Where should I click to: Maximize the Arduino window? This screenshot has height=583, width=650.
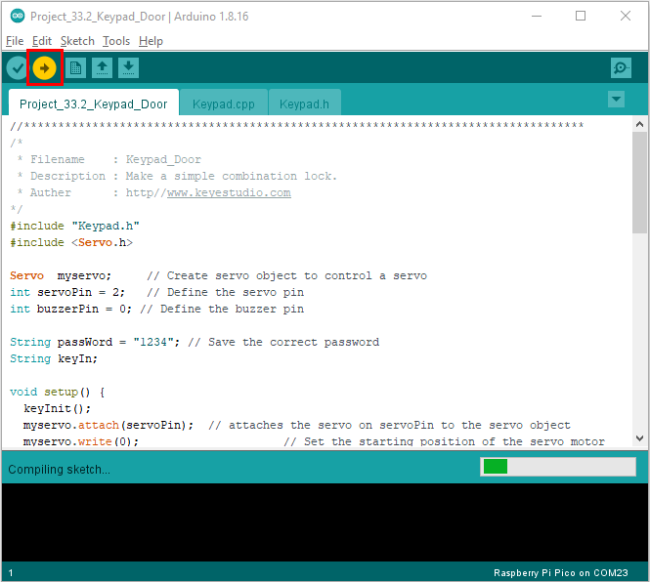(x=580, y=16)
